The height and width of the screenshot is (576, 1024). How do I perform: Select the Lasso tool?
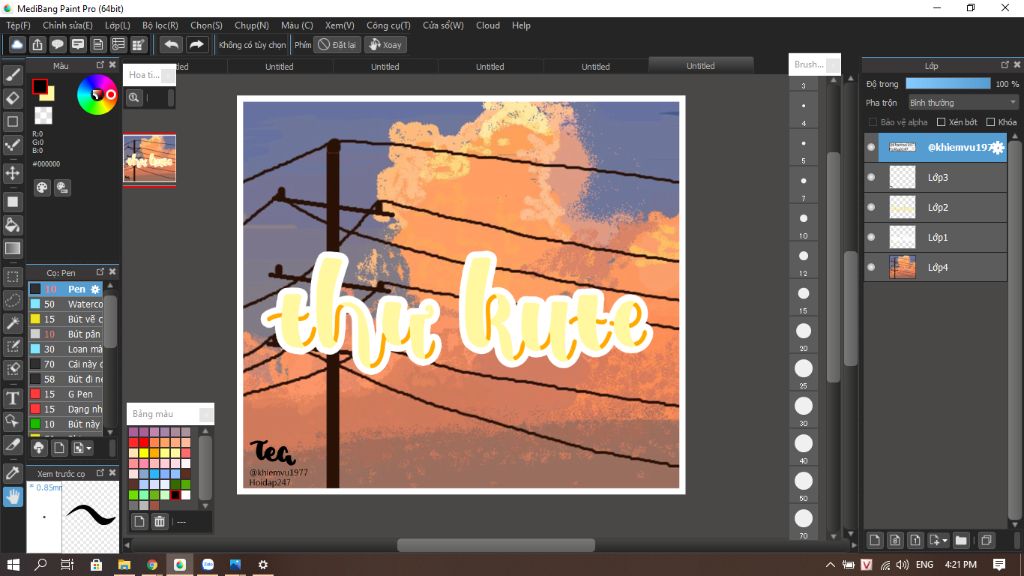tap(12, 300)
